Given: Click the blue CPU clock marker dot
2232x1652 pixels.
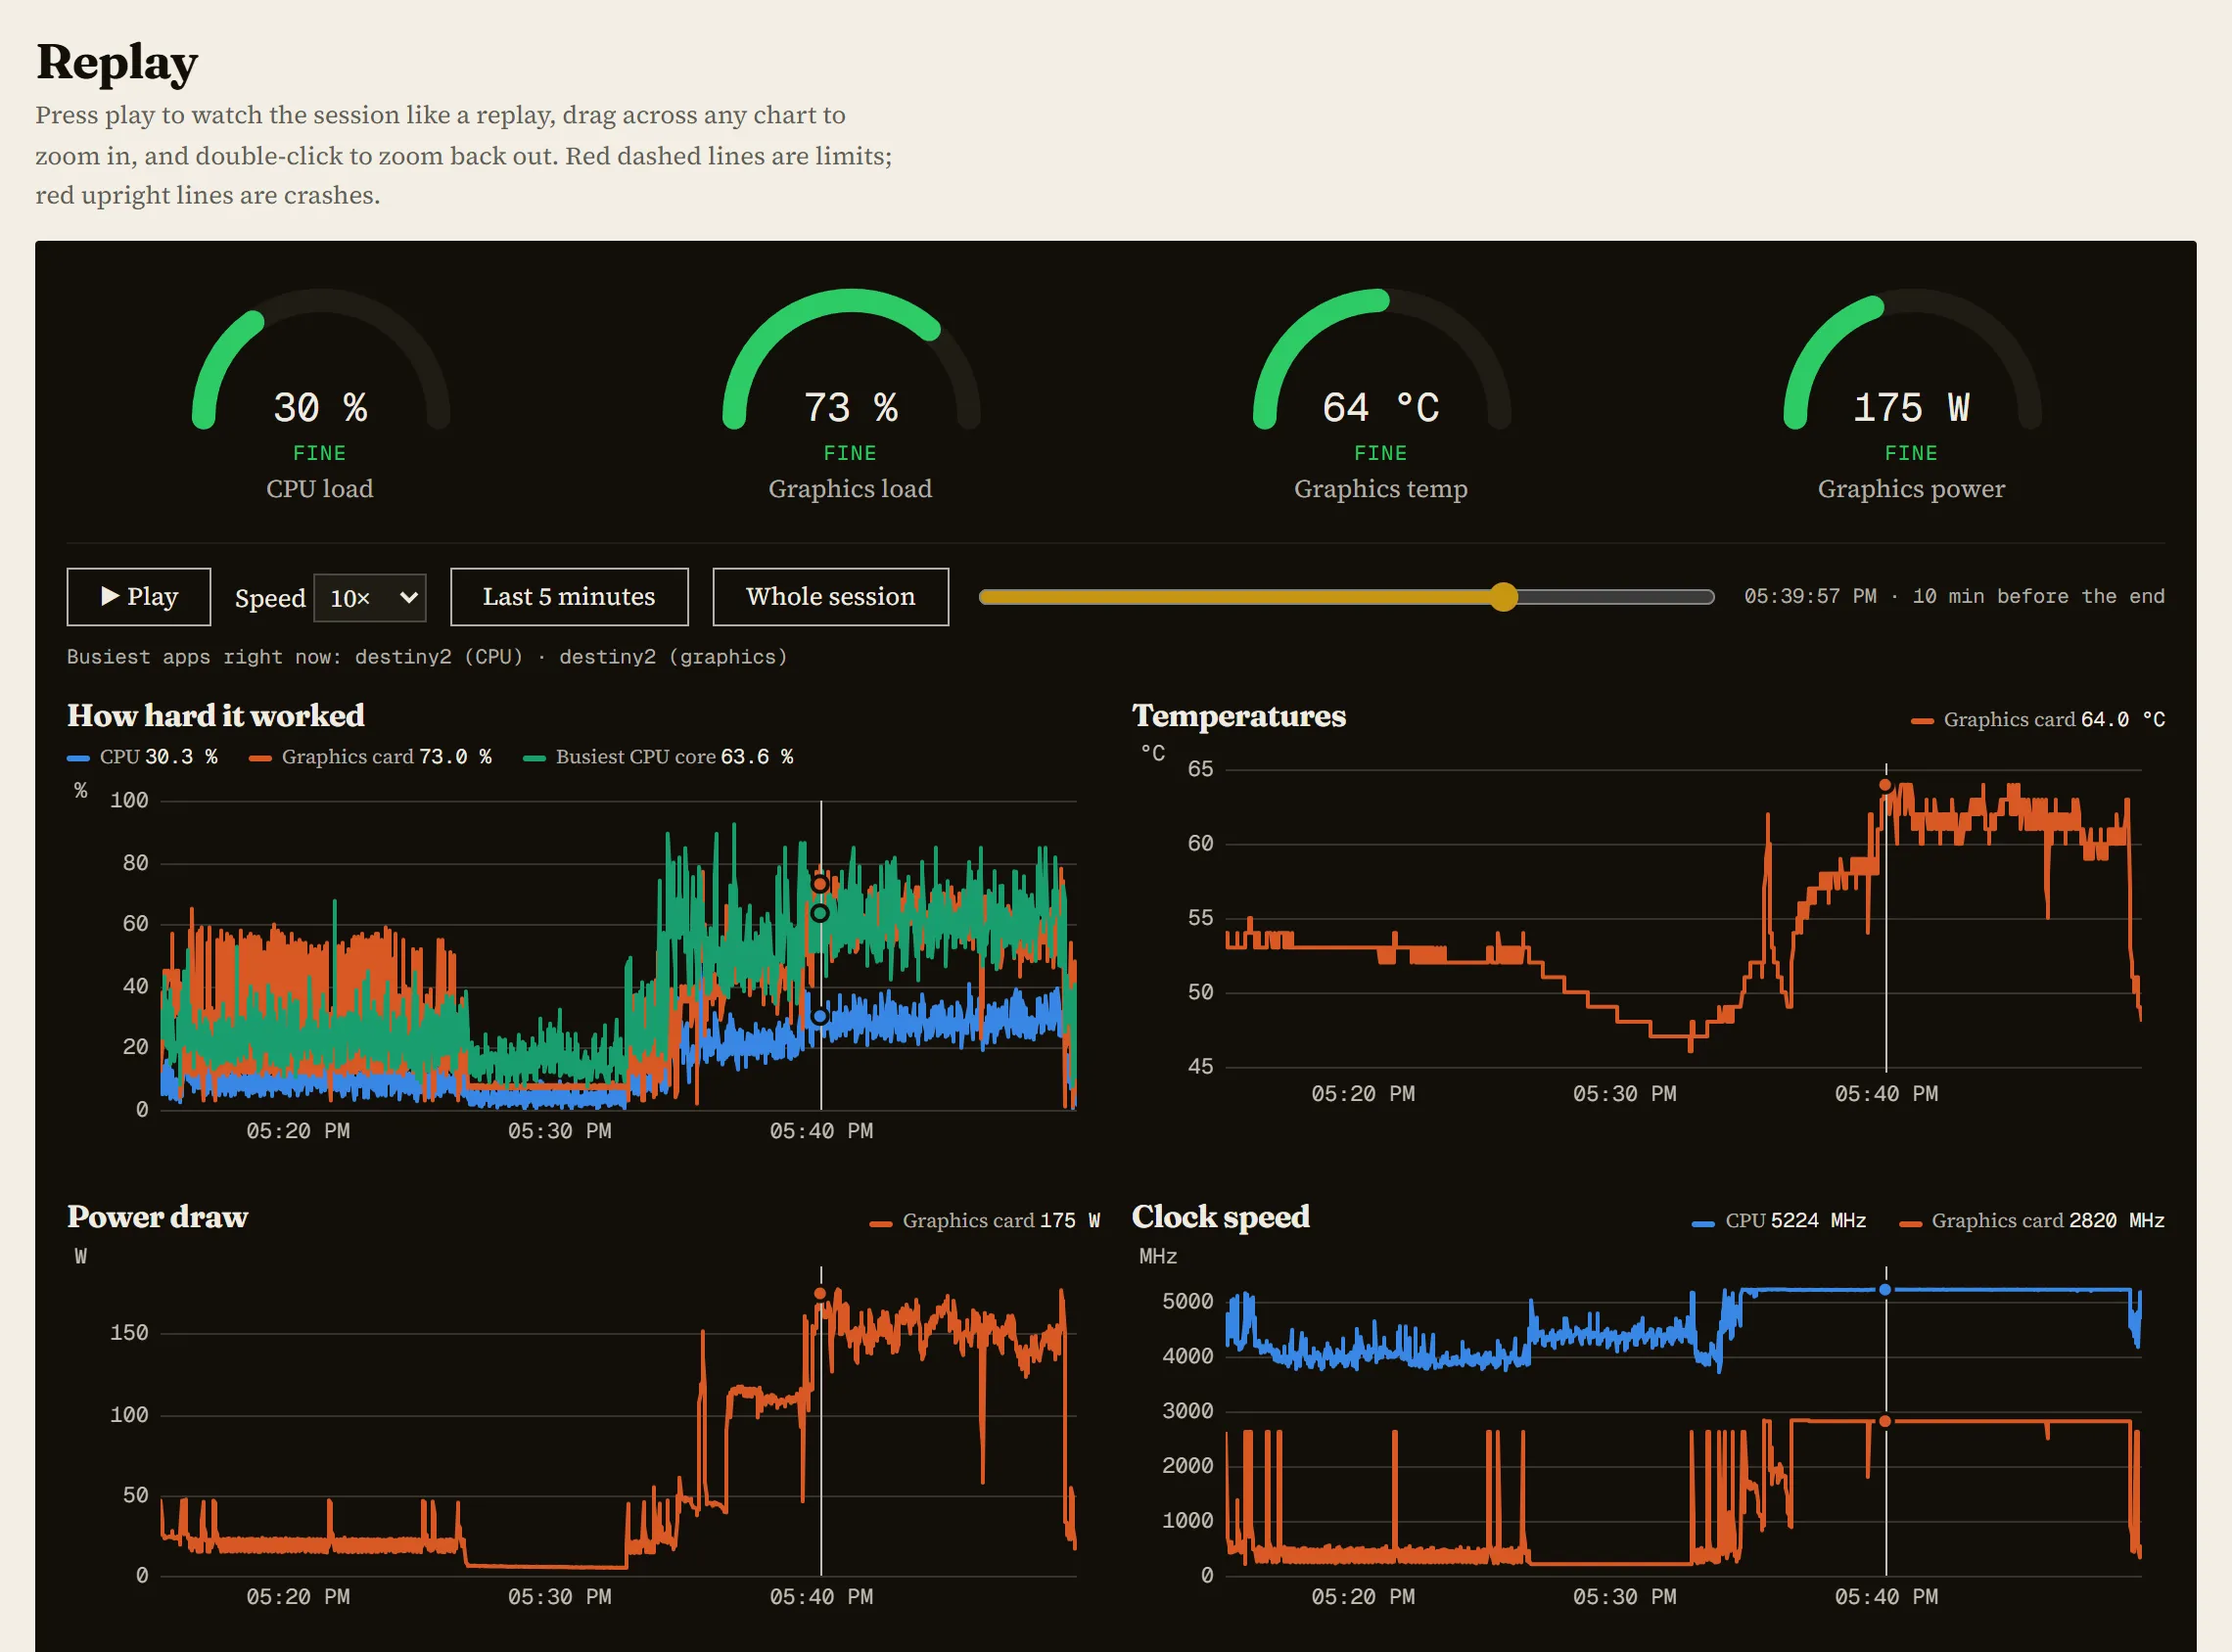Looking at the screenshot, I should [1885, 1290].
